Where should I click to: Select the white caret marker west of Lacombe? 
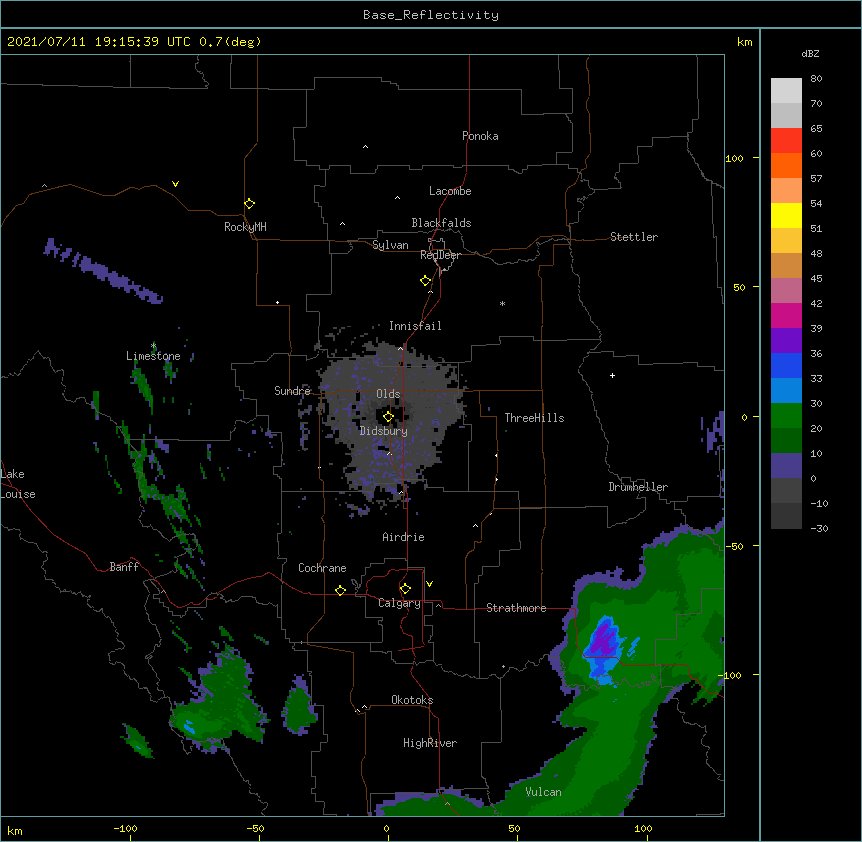tap(397, 198)
